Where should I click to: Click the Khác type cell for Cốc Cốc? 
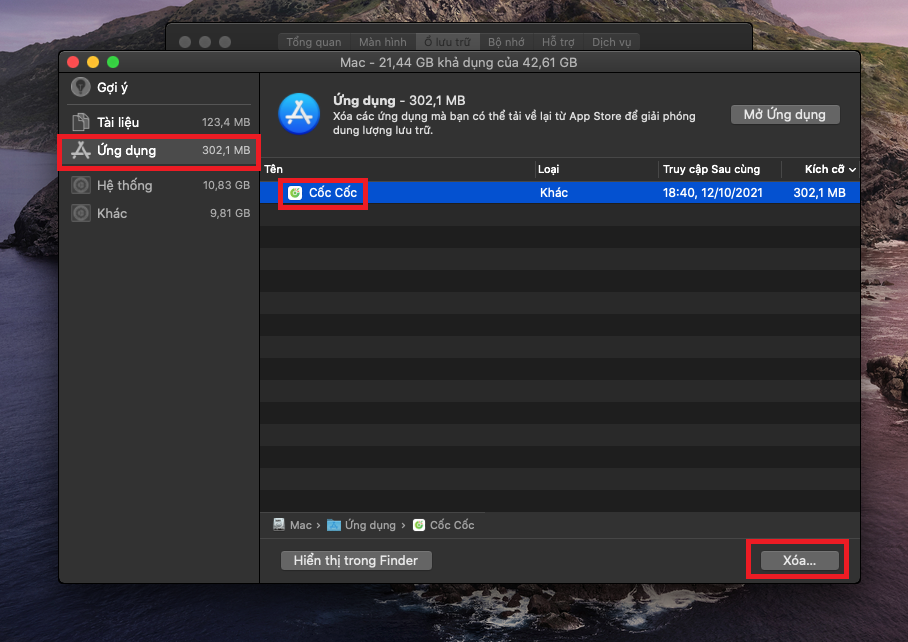[554, 193]
